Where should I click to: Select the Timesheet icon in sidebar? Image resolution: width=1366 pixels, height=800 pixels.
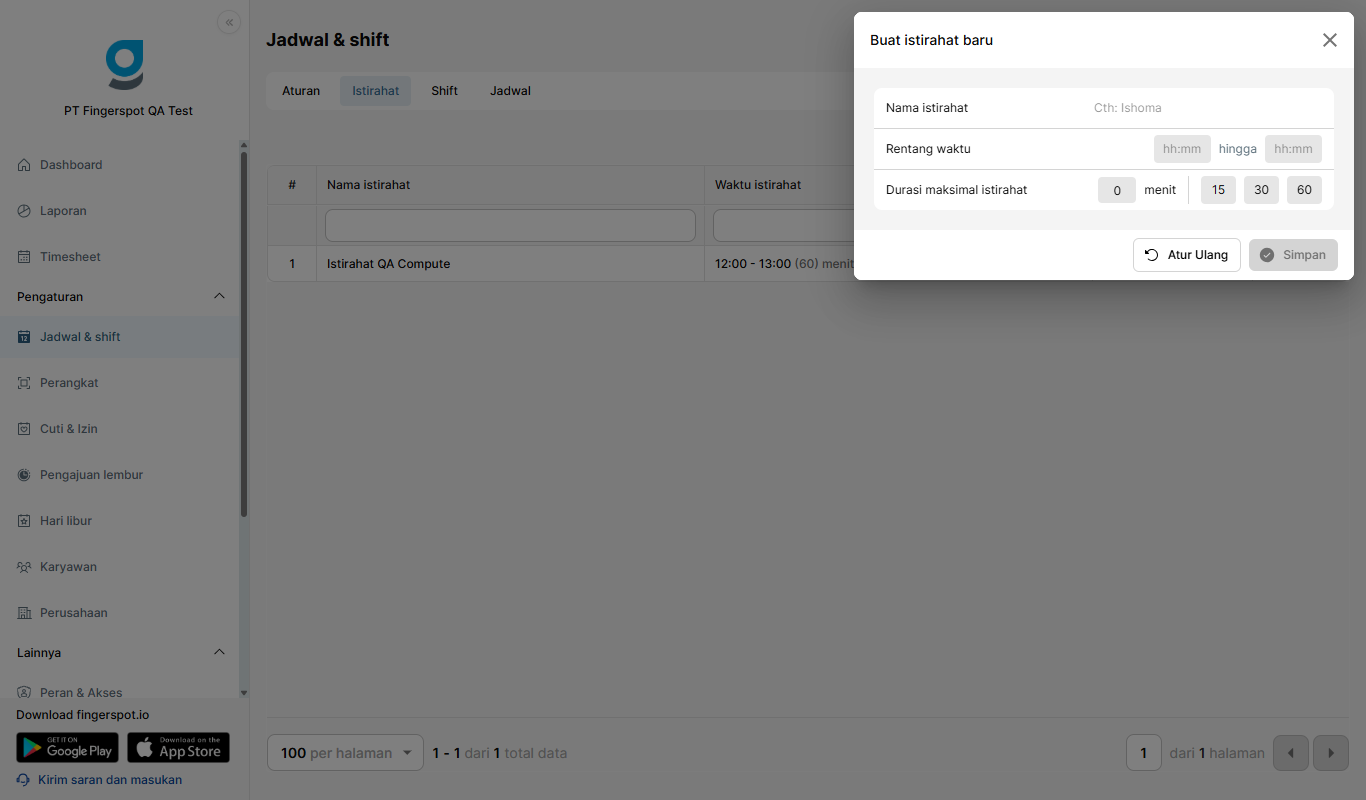coord(24,257)
